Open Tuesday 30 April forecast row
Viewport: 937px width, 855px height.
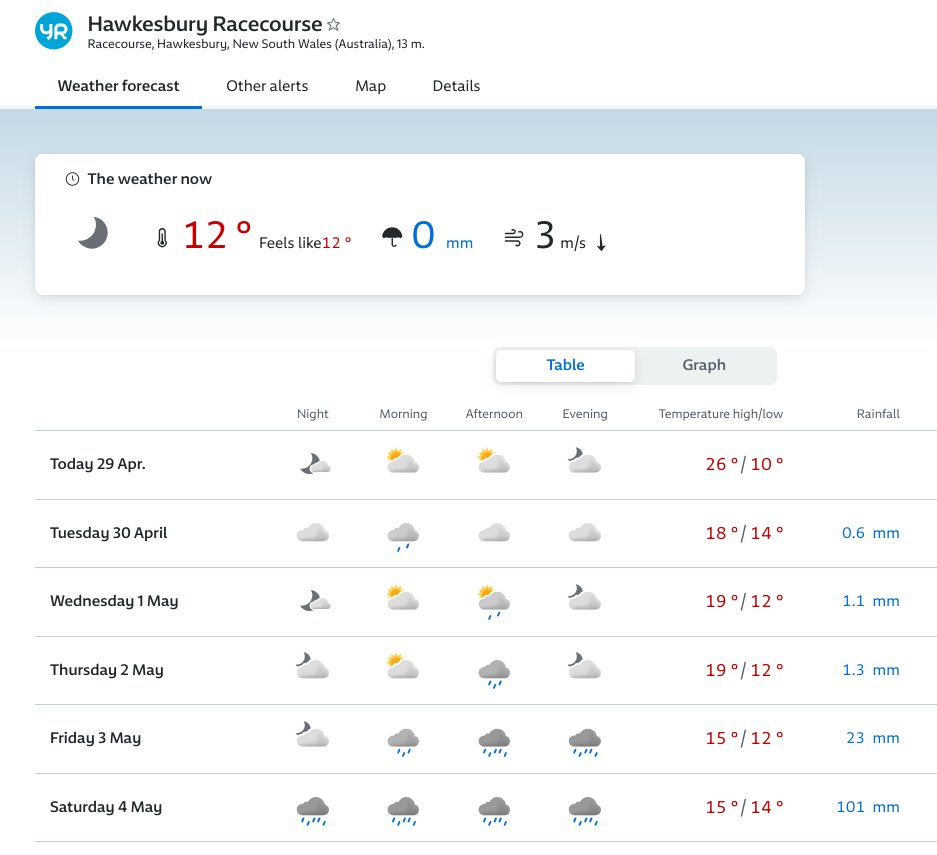(486, 534)
